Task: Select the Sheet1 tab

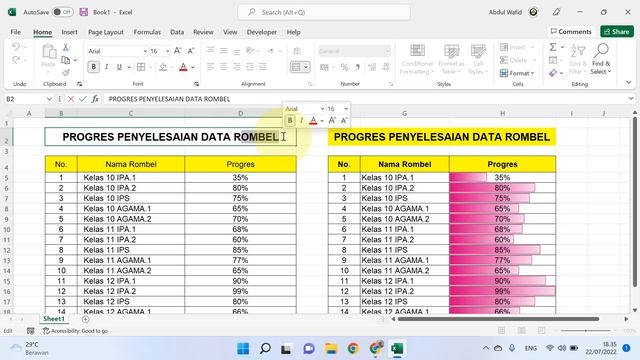Action: coord(54,319)
